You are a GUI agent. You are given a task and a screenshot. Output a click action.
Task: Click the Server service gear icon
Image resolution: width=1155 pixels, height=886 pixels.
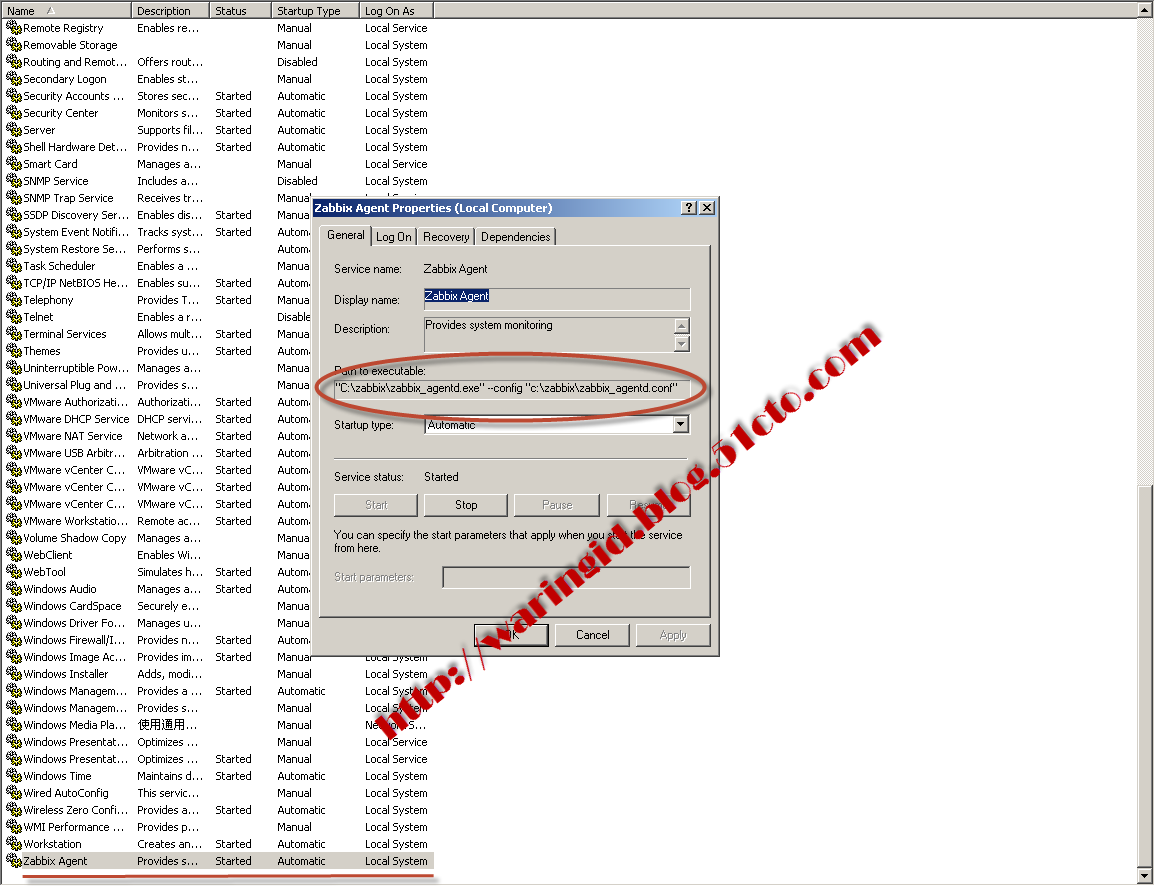tap(13, 129)
